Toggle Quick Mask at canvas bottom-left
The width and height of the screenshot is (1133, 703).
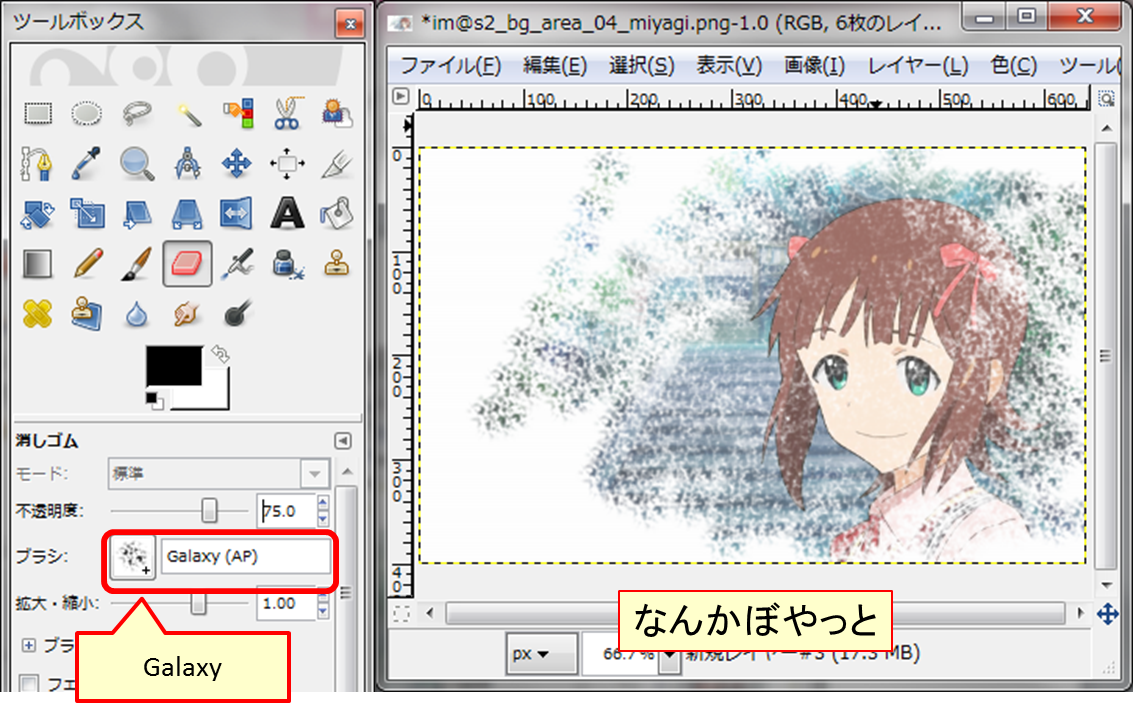[401, 614]
